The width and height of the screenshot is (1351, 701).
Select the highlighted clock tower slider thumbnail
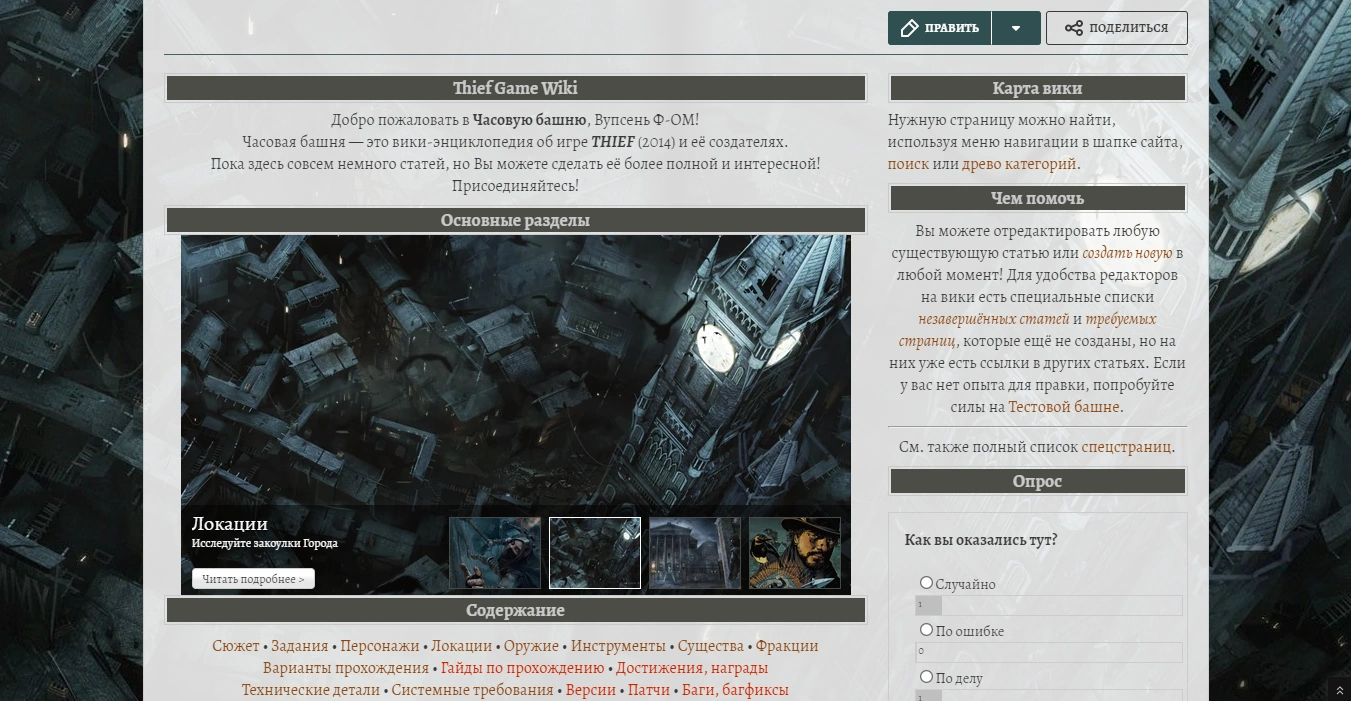coord(595,553)
